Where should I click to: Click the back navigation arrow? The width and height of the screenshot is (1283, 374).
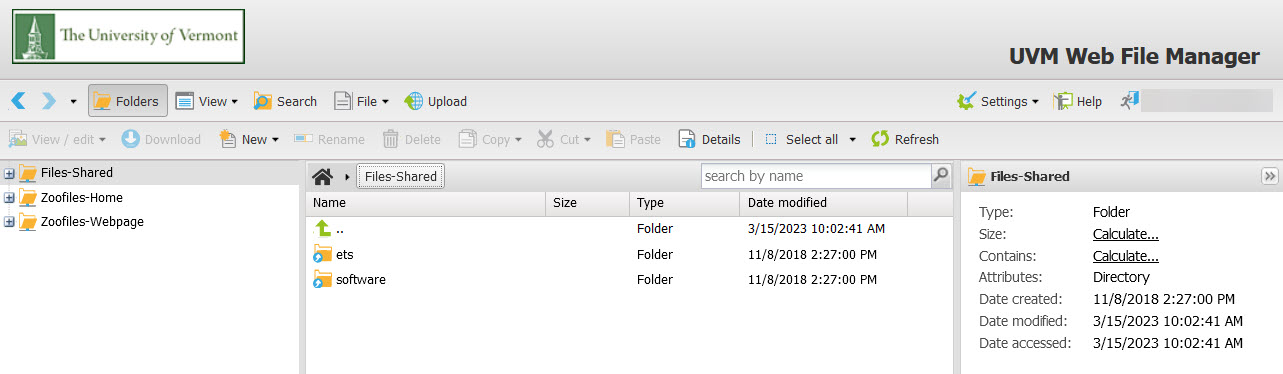click(18, 101)
